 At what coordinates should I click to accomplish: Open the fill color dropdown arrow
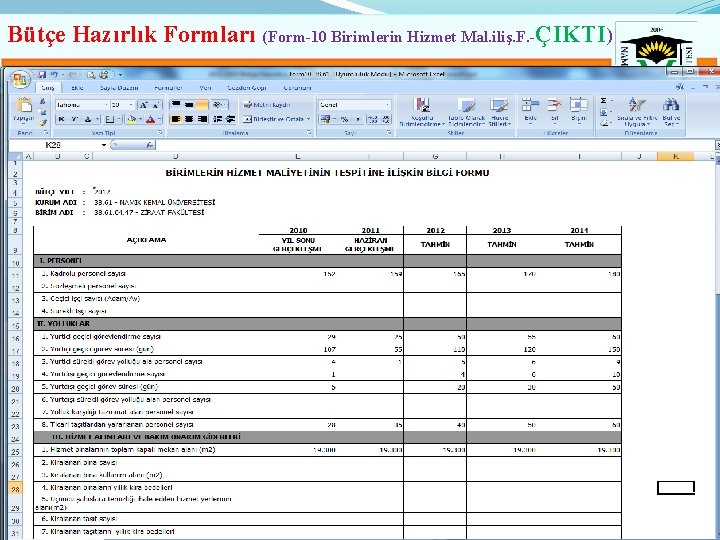click(x=140, y=119)
